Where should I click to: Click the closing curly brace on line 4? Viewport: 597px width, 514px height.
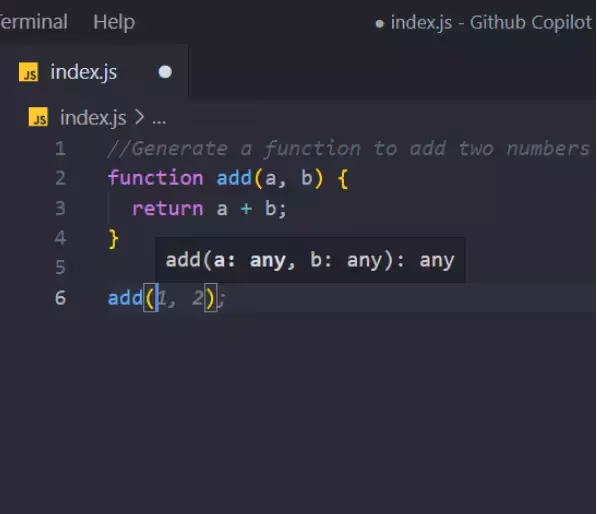(x=113, y=239)
